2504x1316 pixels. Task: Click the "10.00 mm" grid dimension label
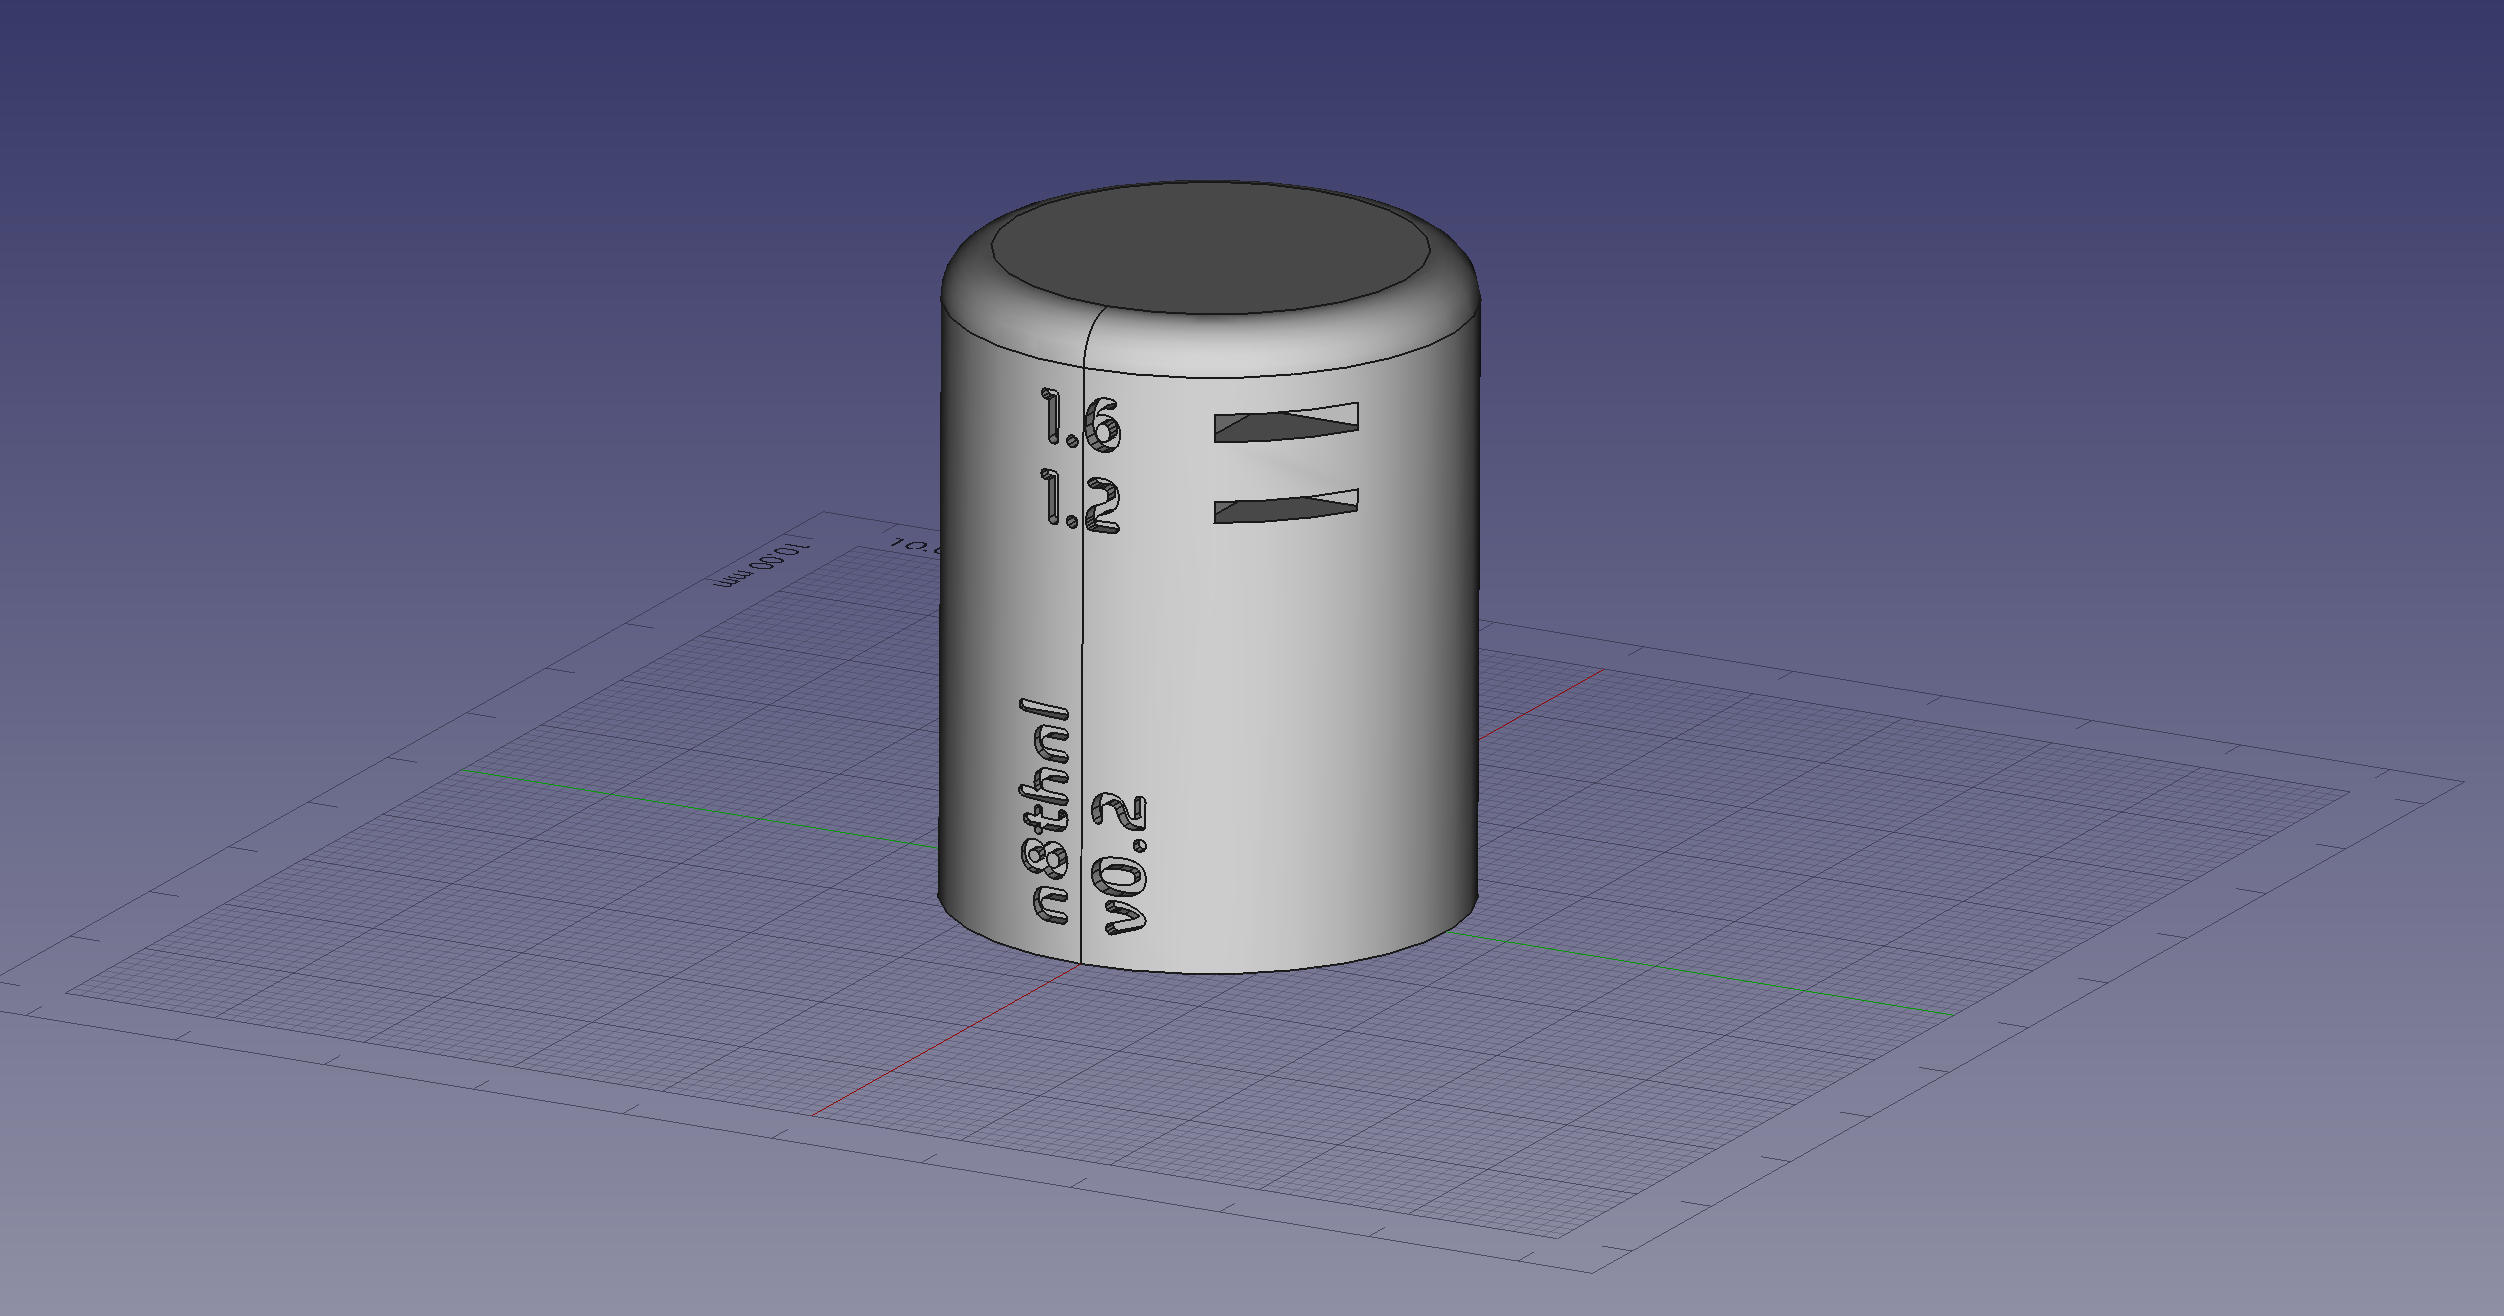point(764,565)
